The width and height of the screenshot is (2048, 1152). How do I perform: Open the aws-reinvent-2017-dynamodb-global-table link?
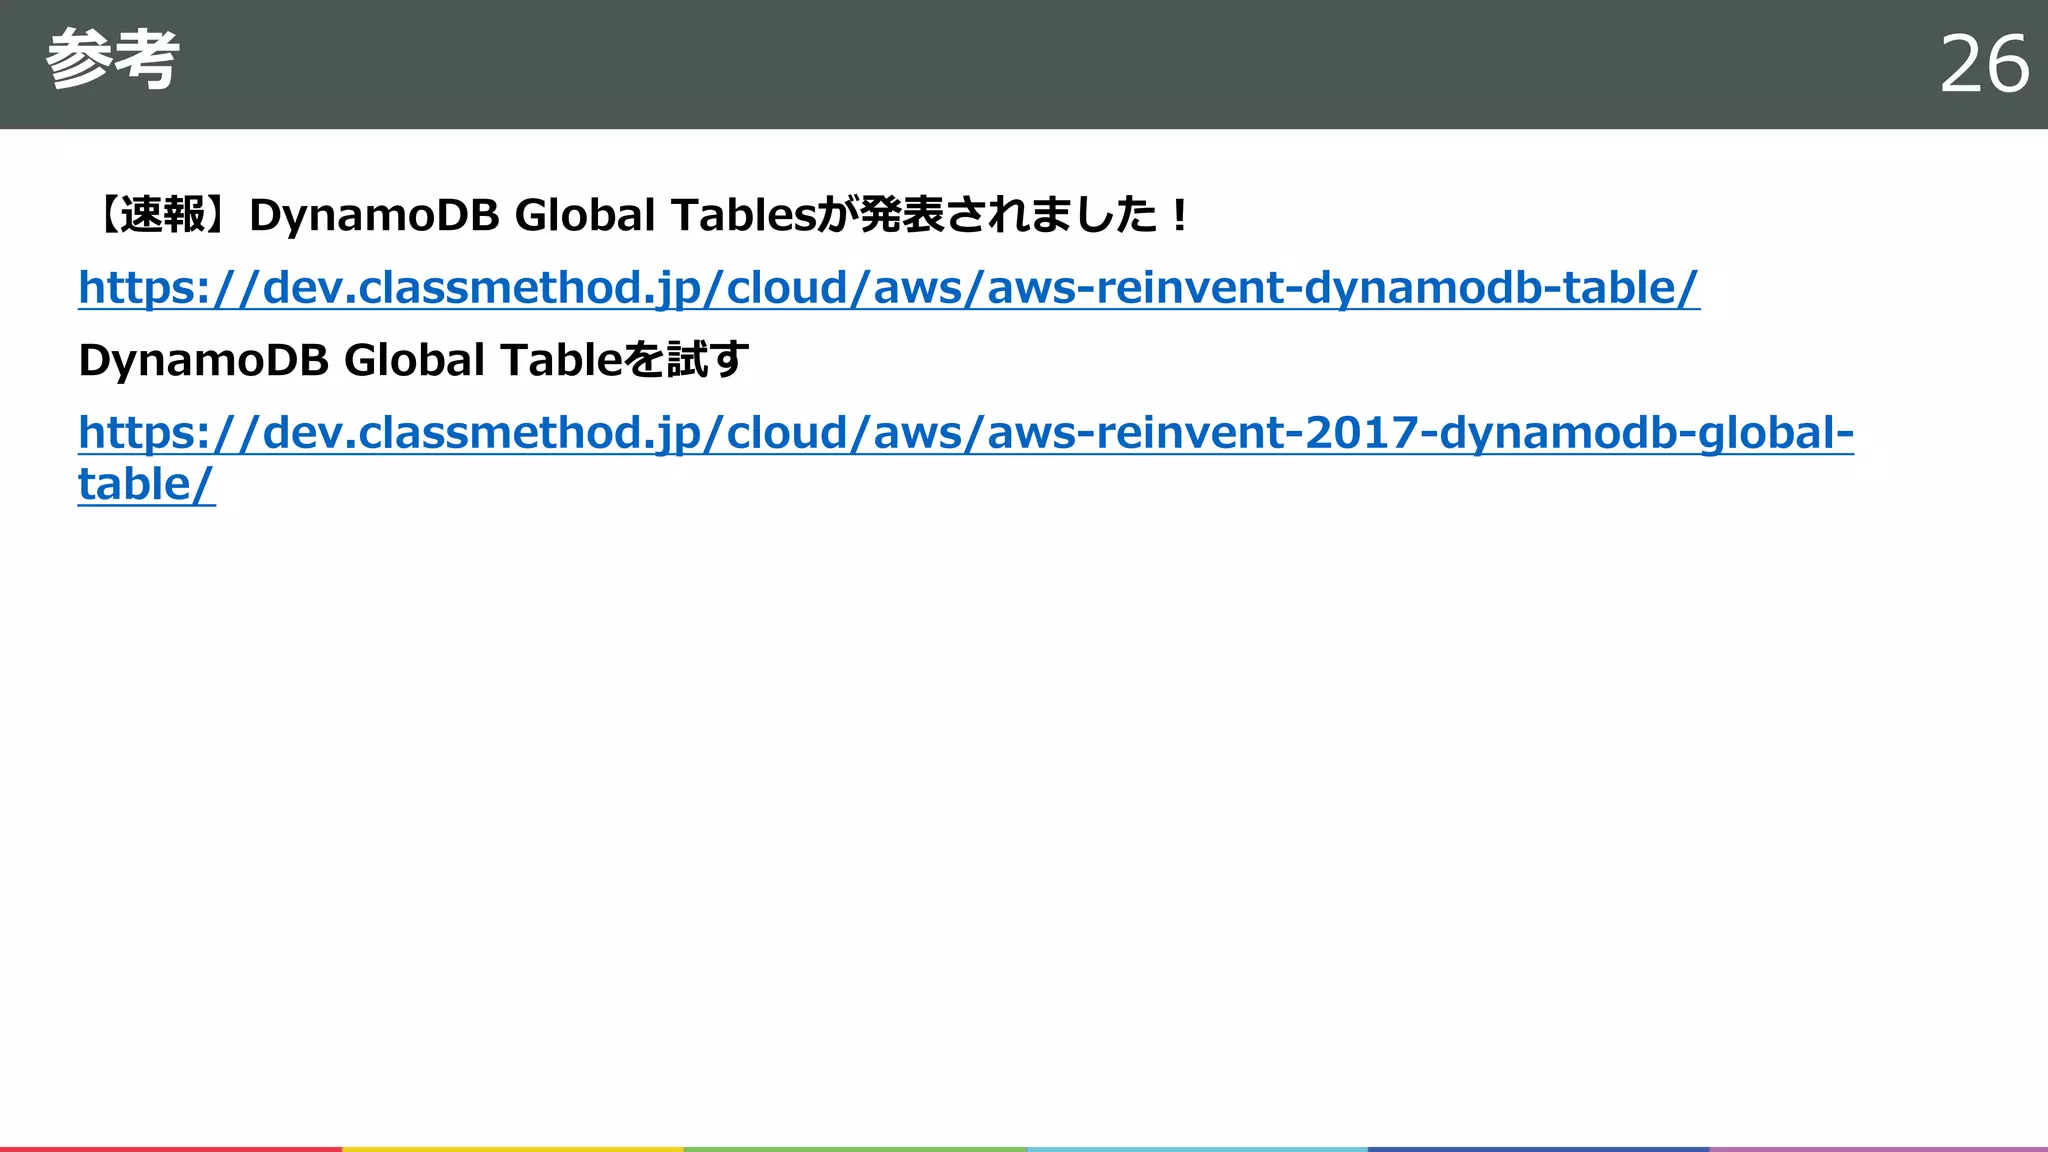(966, 458)
